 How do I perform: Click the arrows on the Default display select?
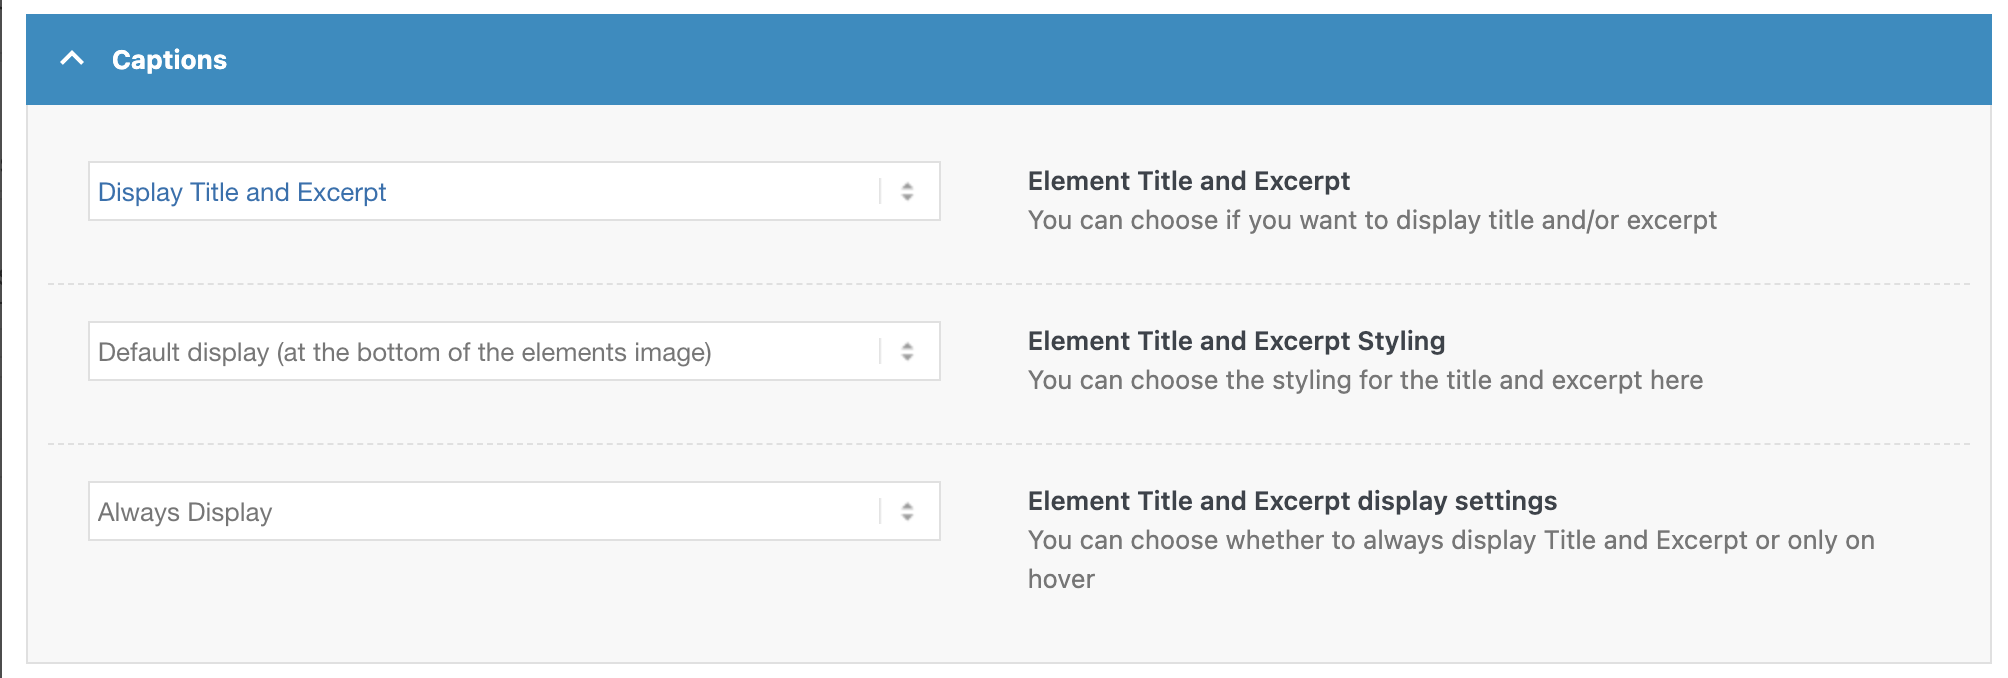pyautogui.click(x=907, y=351)
